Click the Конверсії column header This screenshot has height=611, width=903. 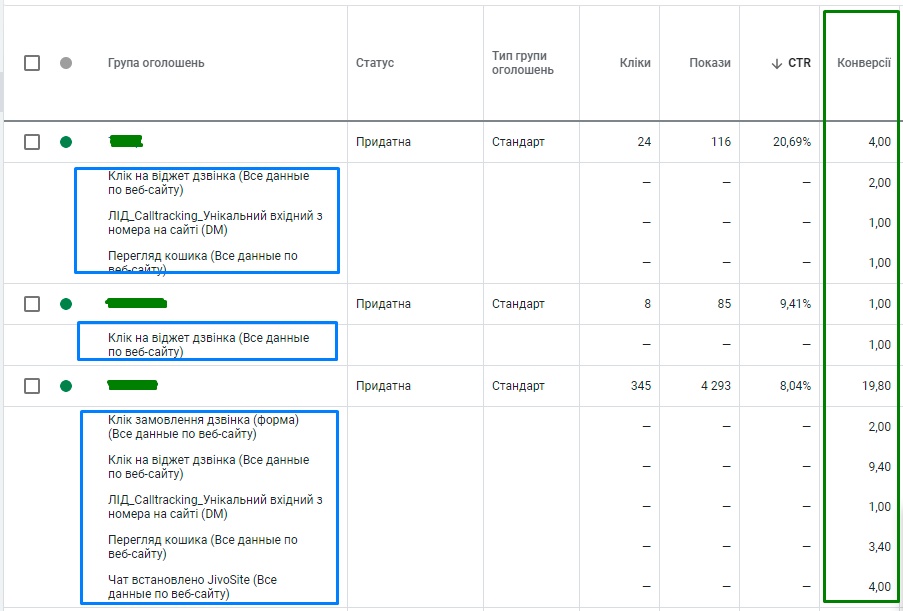click(x=863, y=63)
